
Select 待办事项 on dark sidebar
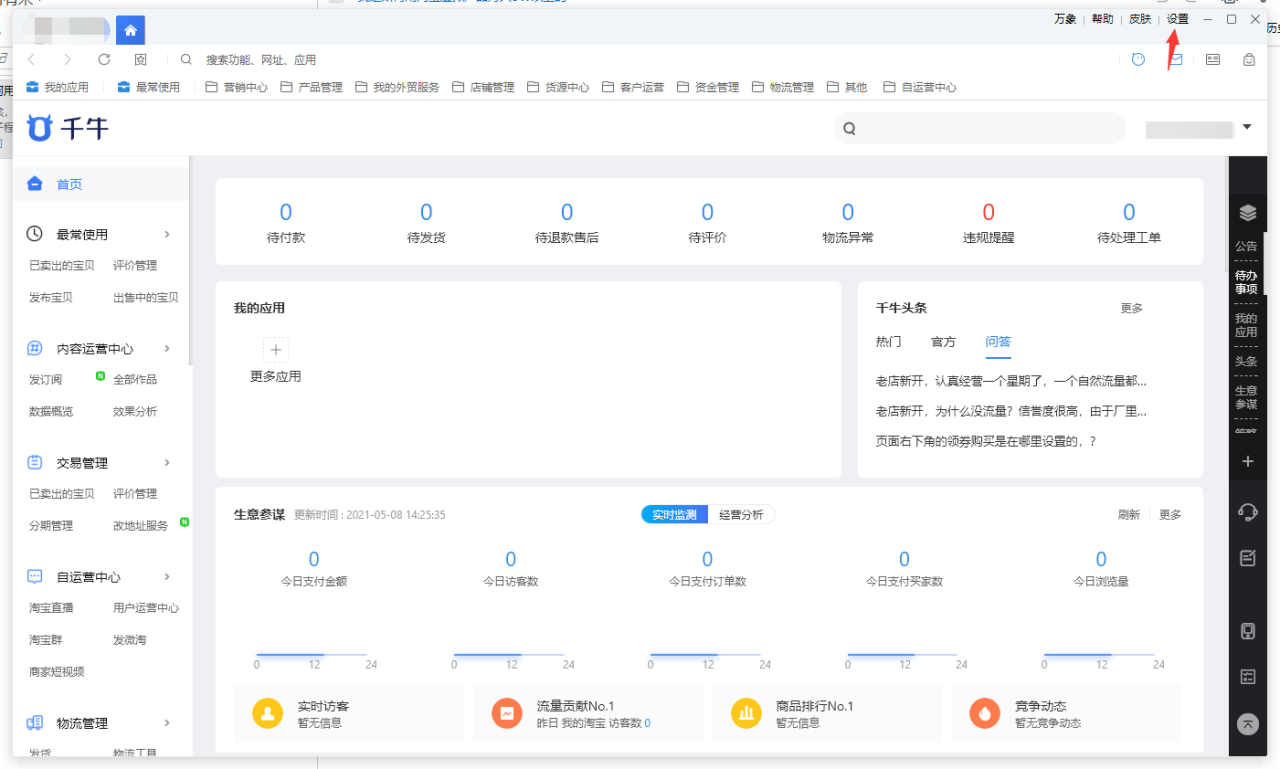(x=1246, y=282)
